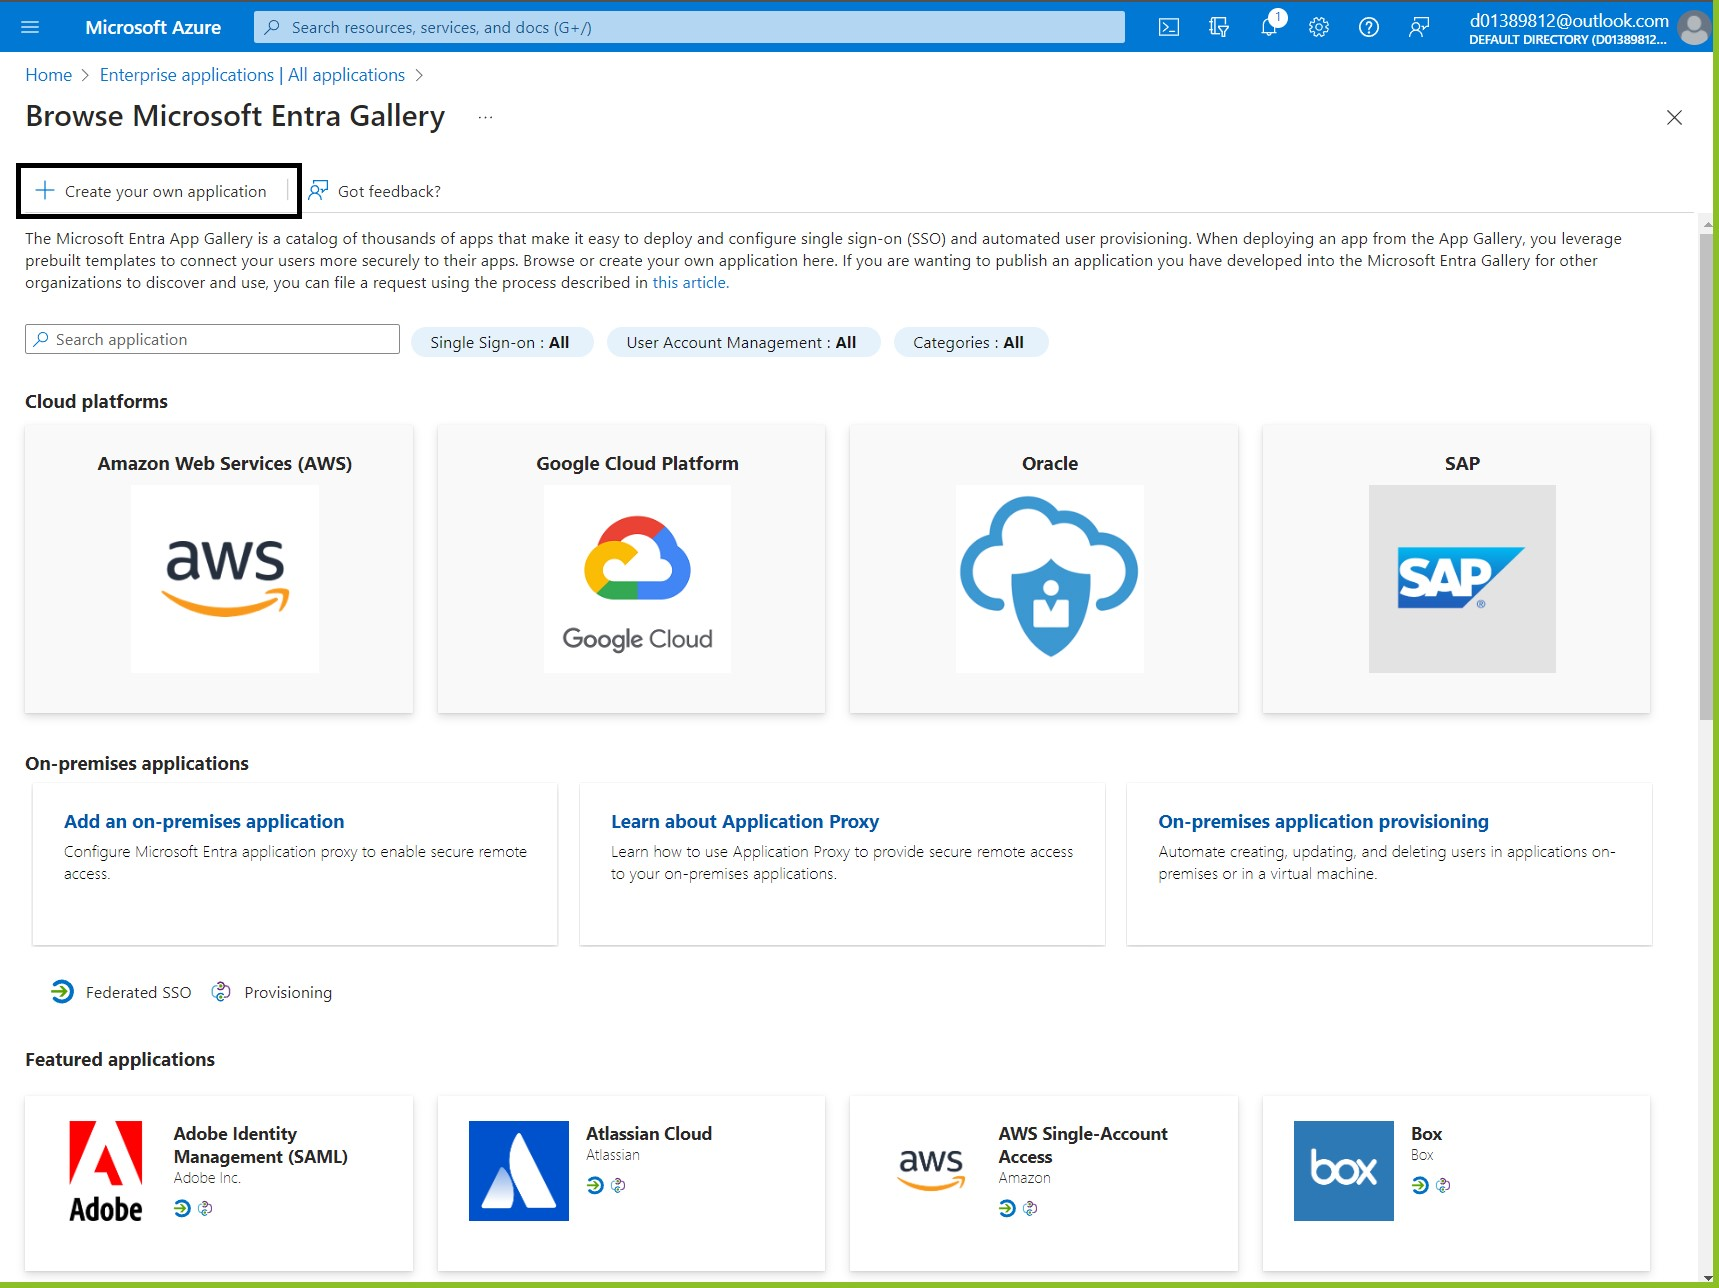This screenshot has height=1288, width=1719.
Task: Click the account avatar picture
Action: [x=1693, y=27]
